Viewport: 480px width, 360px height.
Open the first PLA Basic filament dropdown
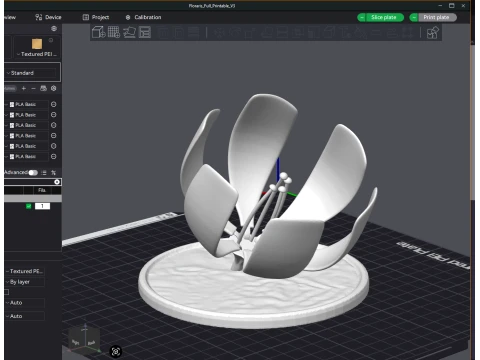[x=27, y=104]
